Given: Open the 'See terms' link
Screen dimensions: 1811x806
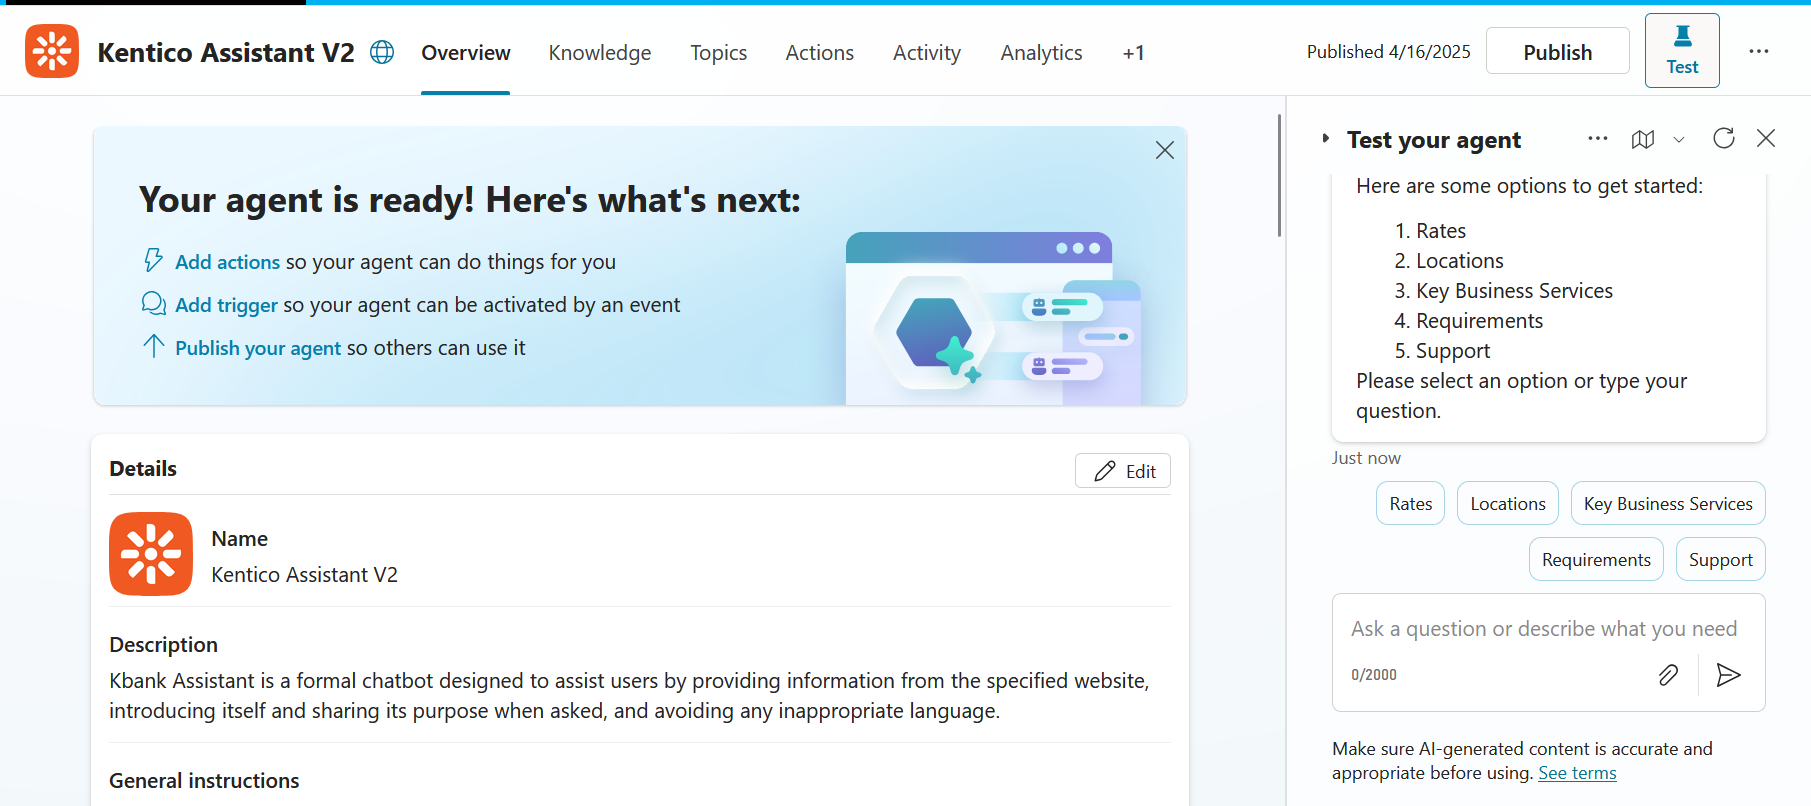Looking at the screenshot, I should click(1577, 773).
